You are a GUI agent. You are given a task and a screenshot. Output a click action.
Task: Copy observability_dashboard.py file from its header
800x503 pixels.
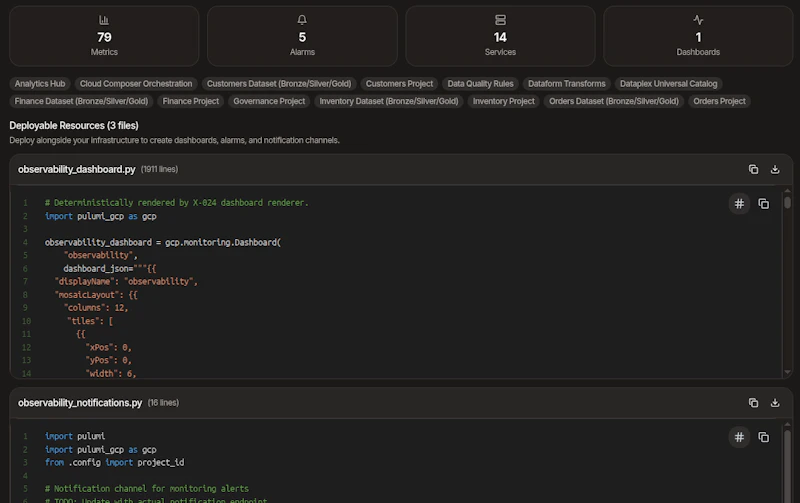click(753, 169)
